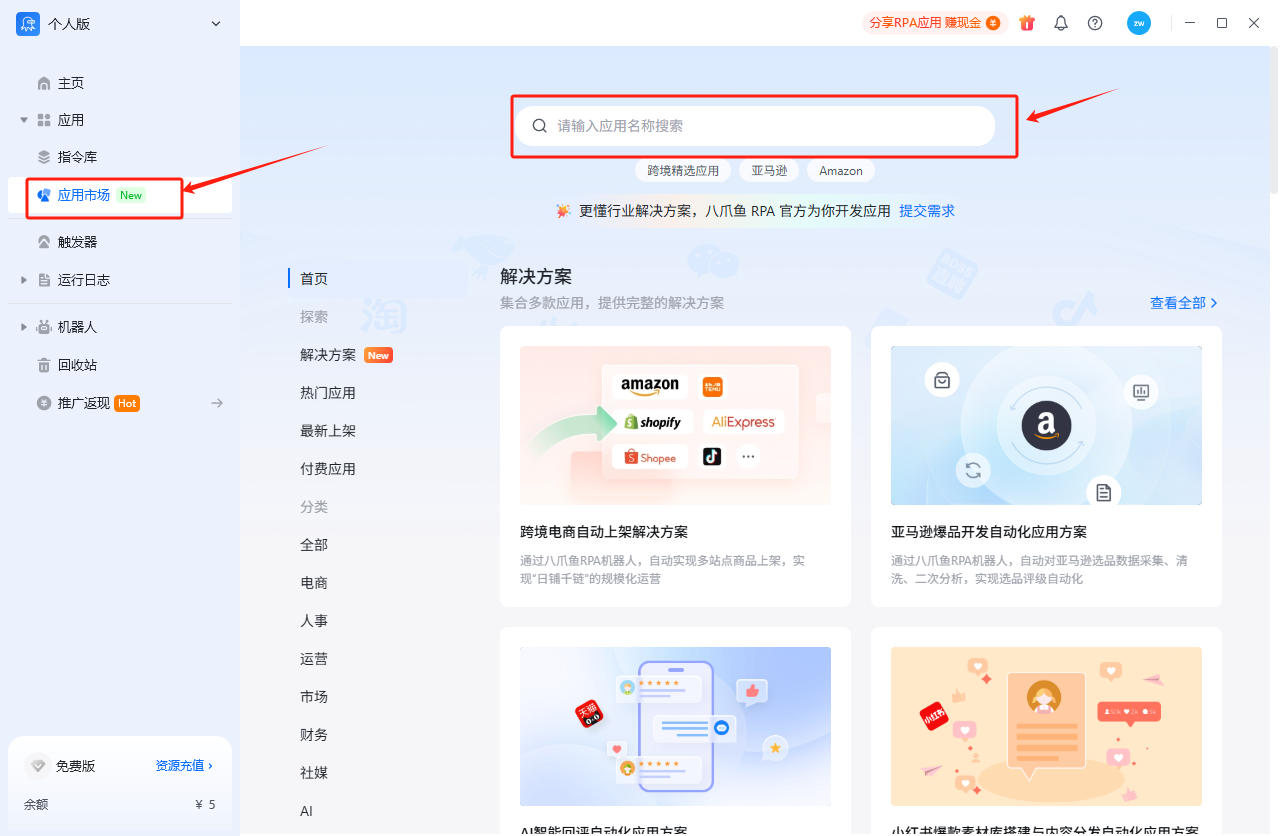Select the 财务 category
The width and height of the screenshot is (1280, 836).
(x=314, y=735)
